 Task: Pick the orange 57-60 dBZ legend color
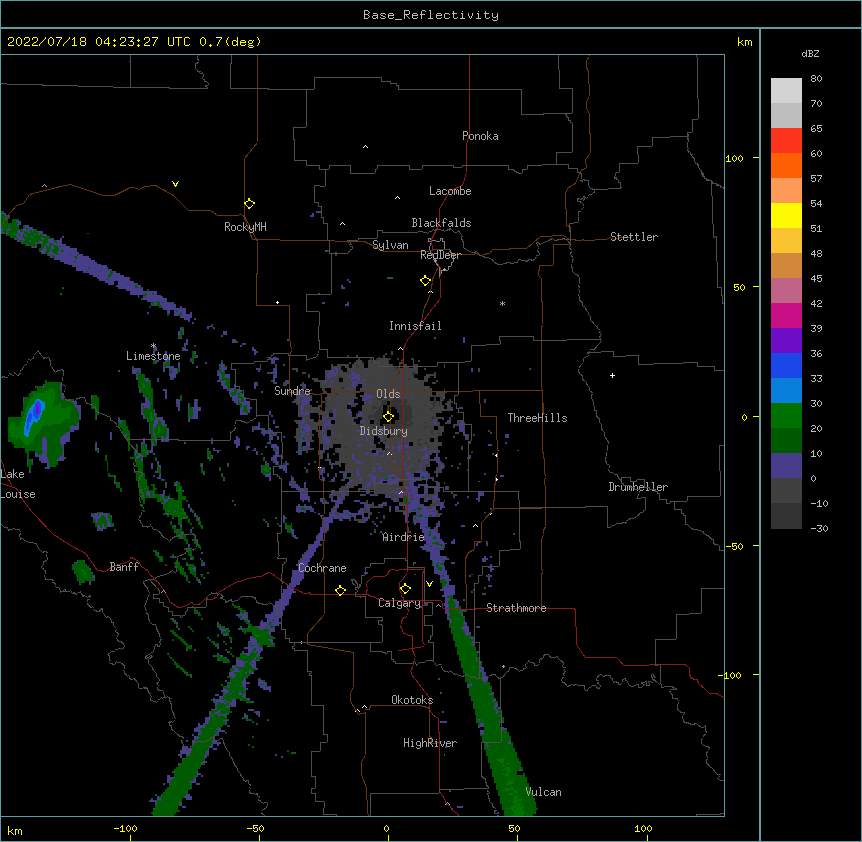click(786, 165)
